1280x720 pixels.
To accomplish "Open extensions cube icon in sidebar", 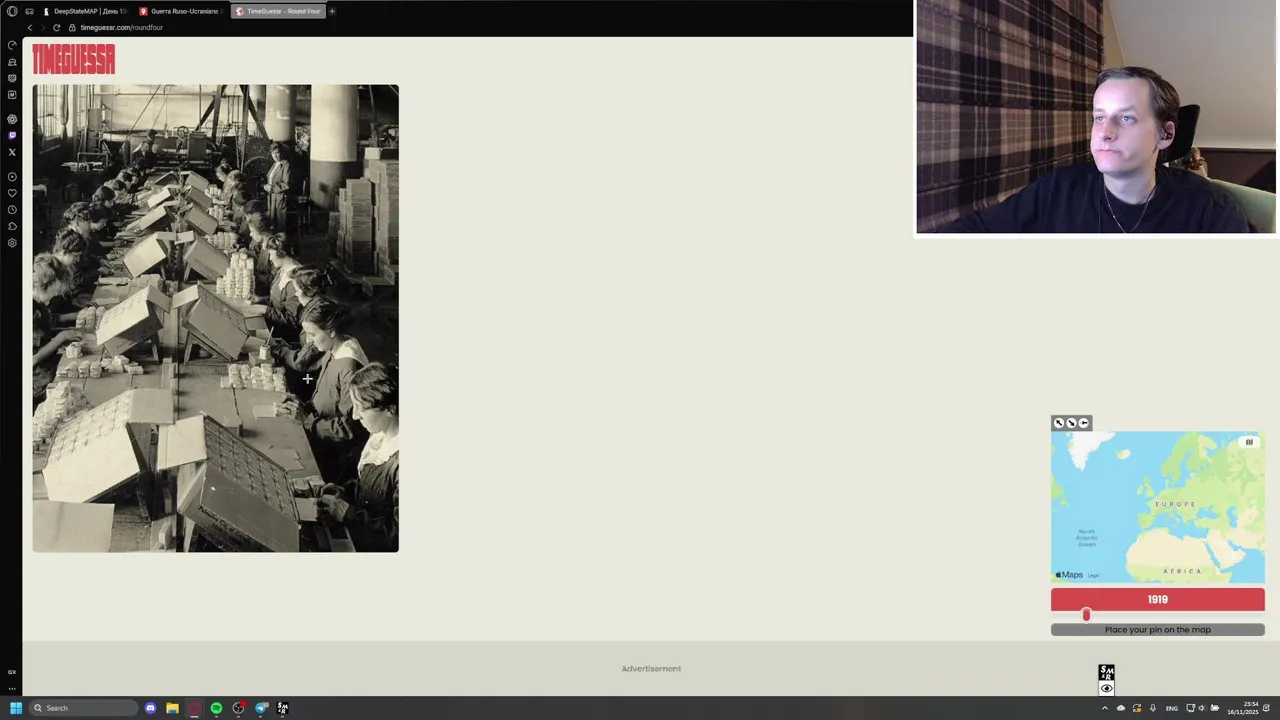I will click(x=12, y=226).
